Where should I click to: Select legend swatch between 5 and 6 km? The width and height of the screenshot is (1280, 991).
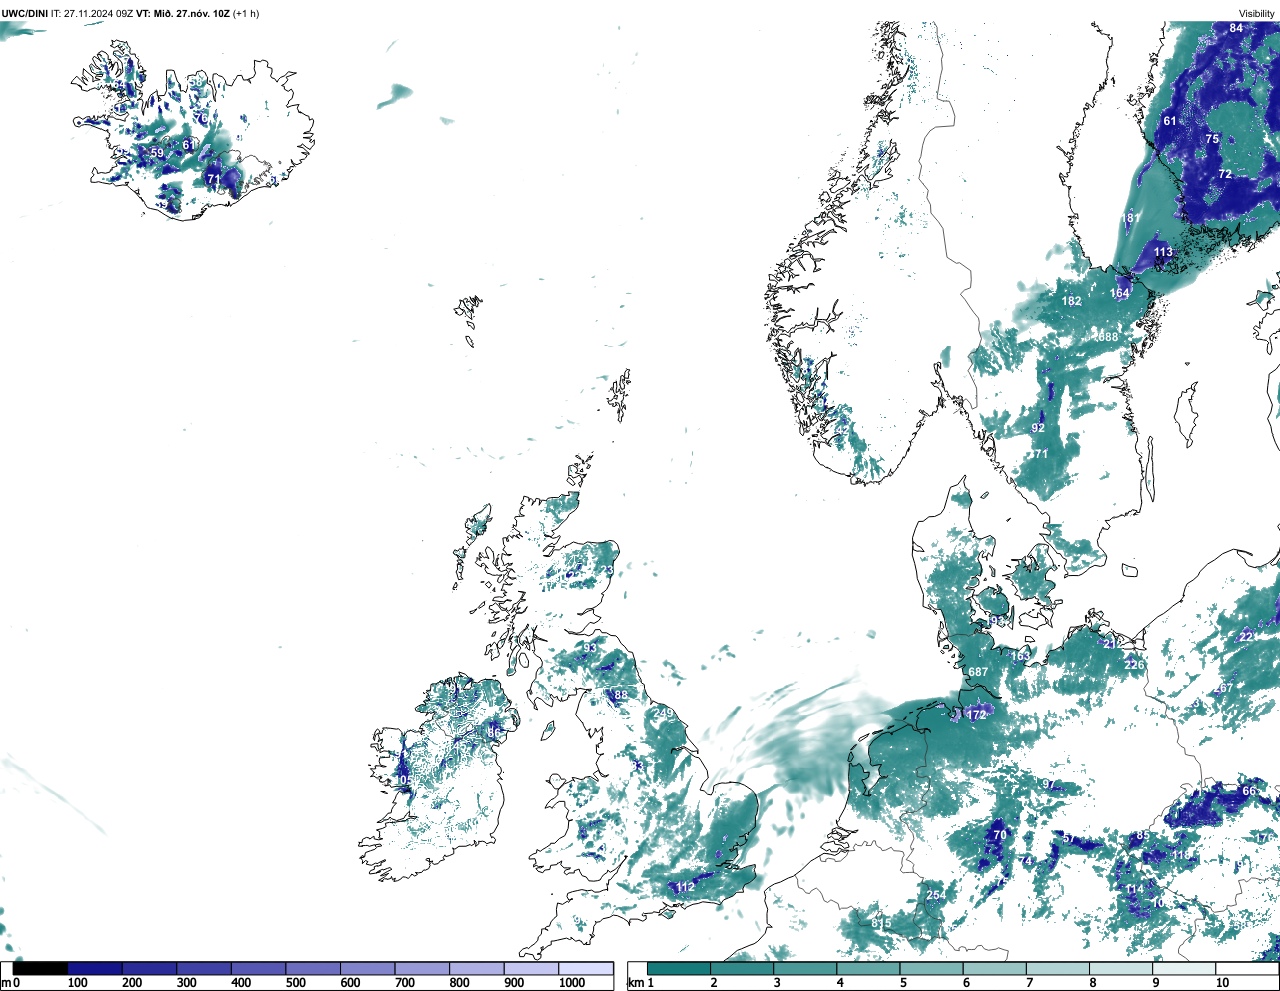coord(932,968)
